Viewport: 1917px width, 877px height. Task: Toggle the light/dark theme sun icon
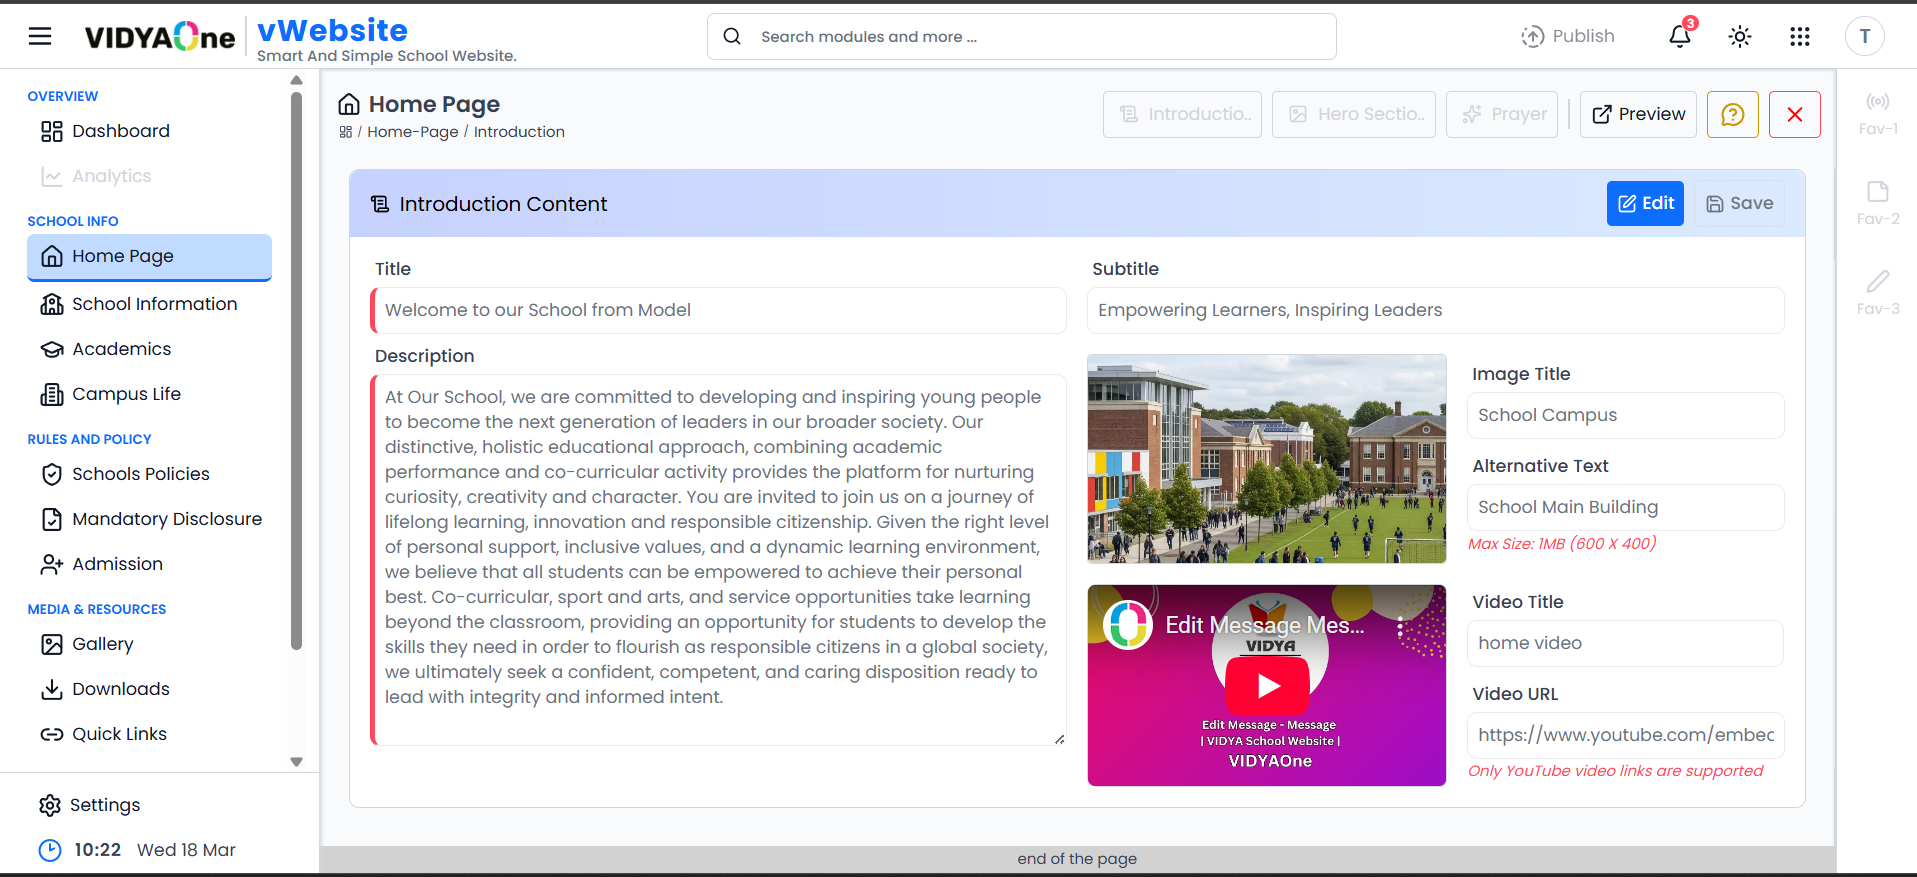pos(1740,36)
